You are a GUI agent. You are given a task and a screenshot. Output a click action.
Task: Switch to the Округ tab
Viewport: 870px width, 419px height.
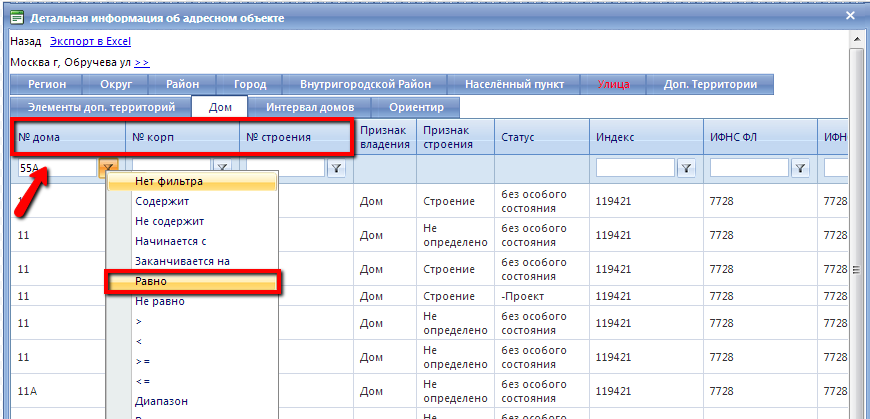116,84
